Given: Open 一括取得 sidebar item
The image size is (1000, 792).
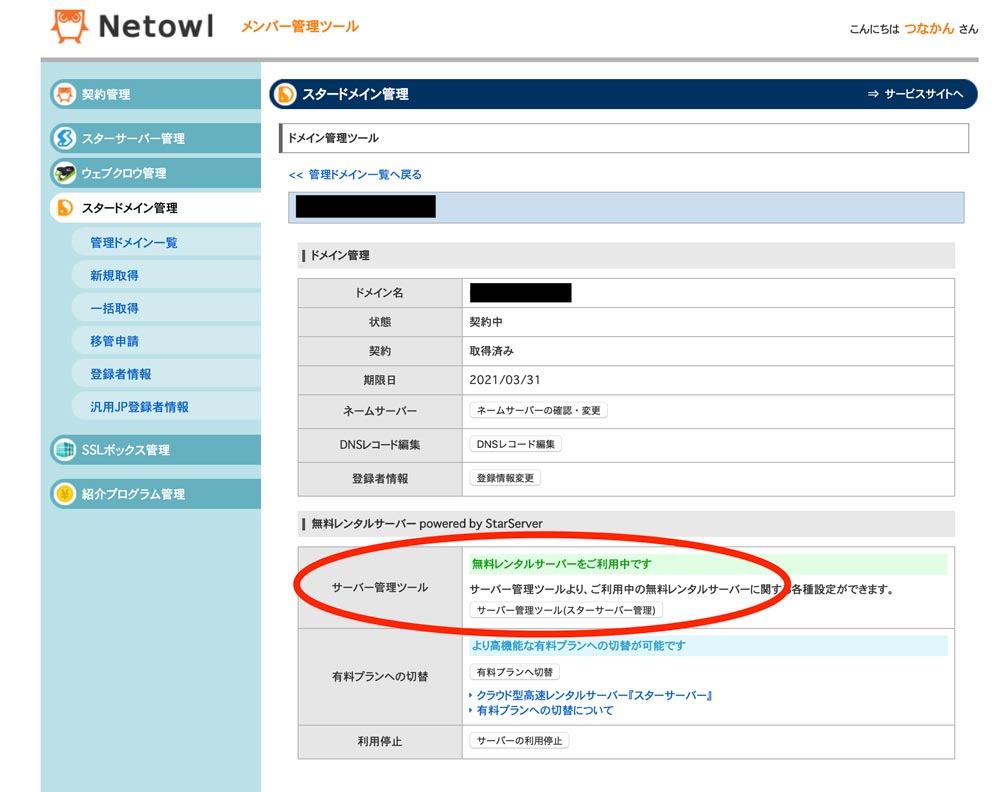Looking at the screenshot, I should [114, 308].
